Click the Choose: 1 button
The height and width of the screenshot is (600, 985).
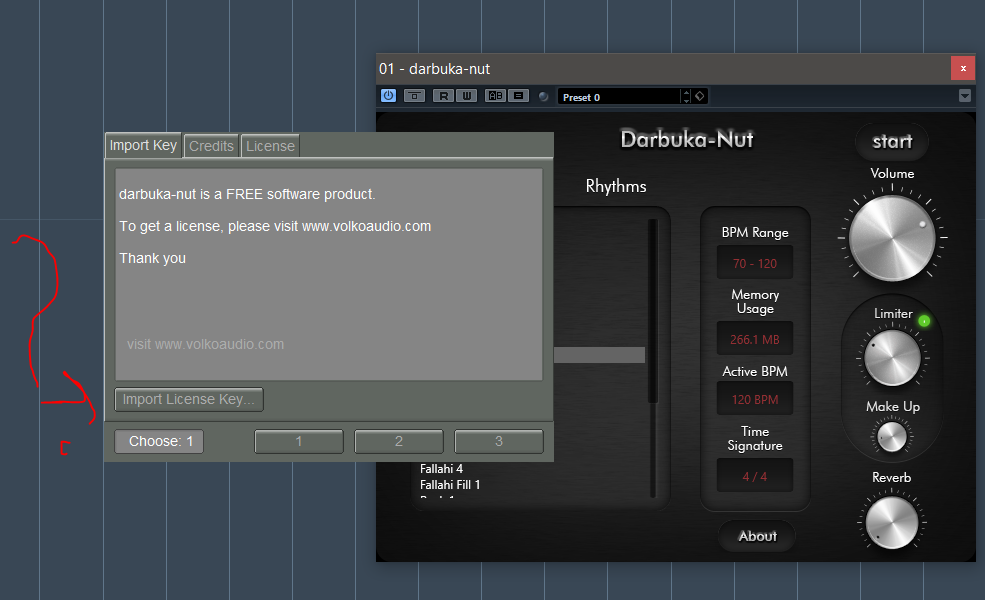coord(159,441)
